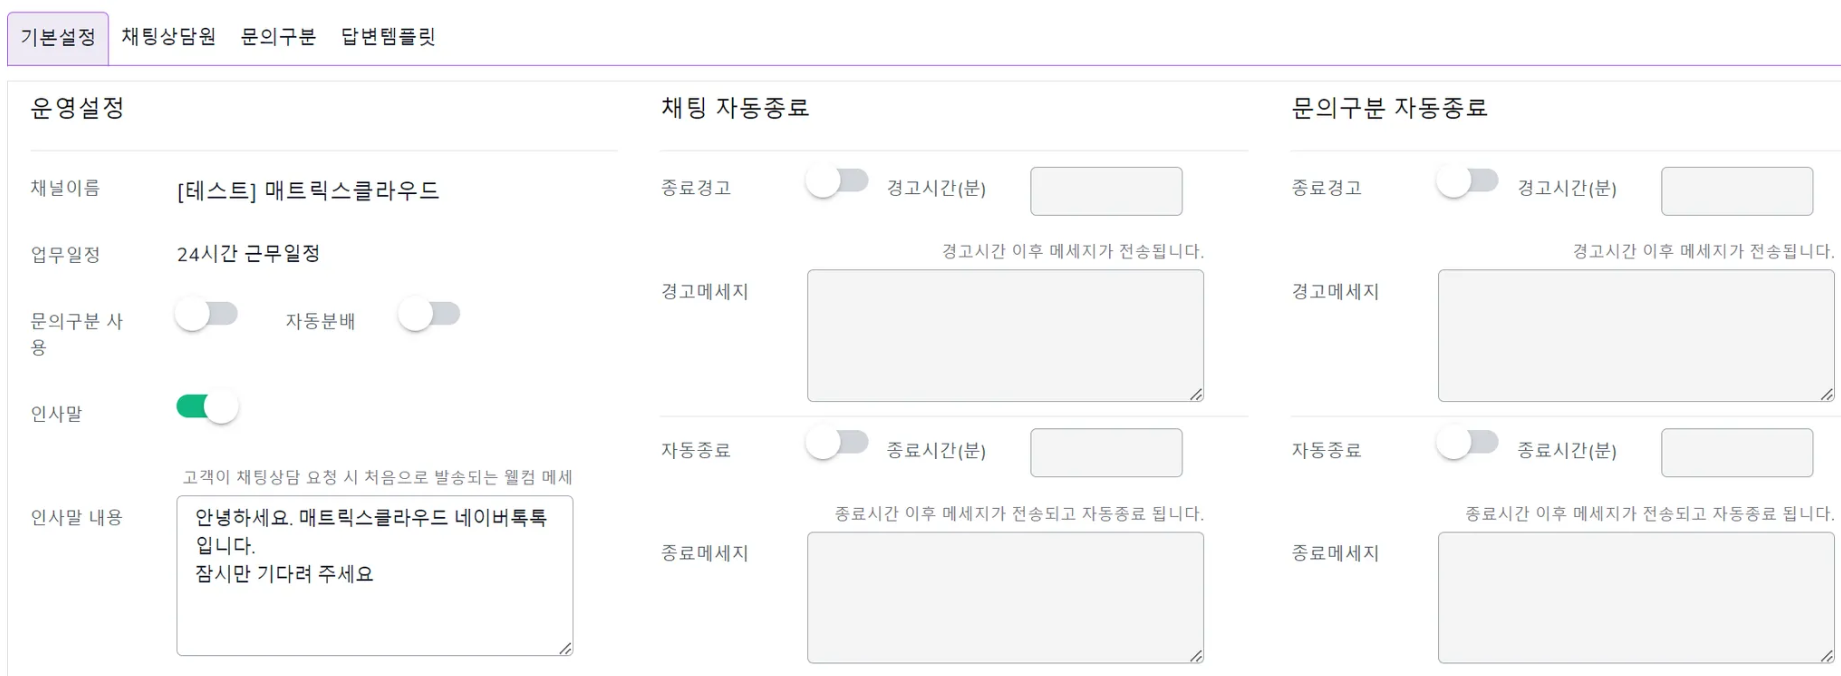Open the 답변템플릿 tab

point(388,37)
